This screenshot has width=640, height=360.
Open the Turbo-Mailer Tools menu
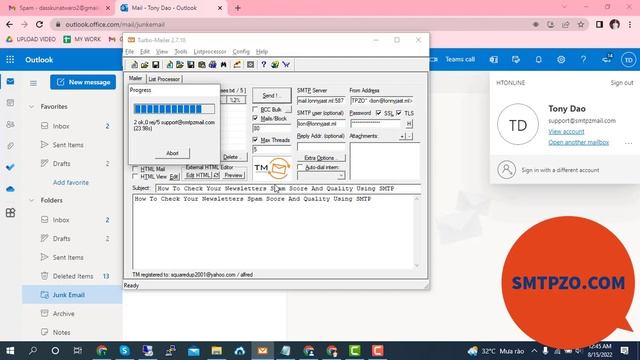tap(180, 52)
